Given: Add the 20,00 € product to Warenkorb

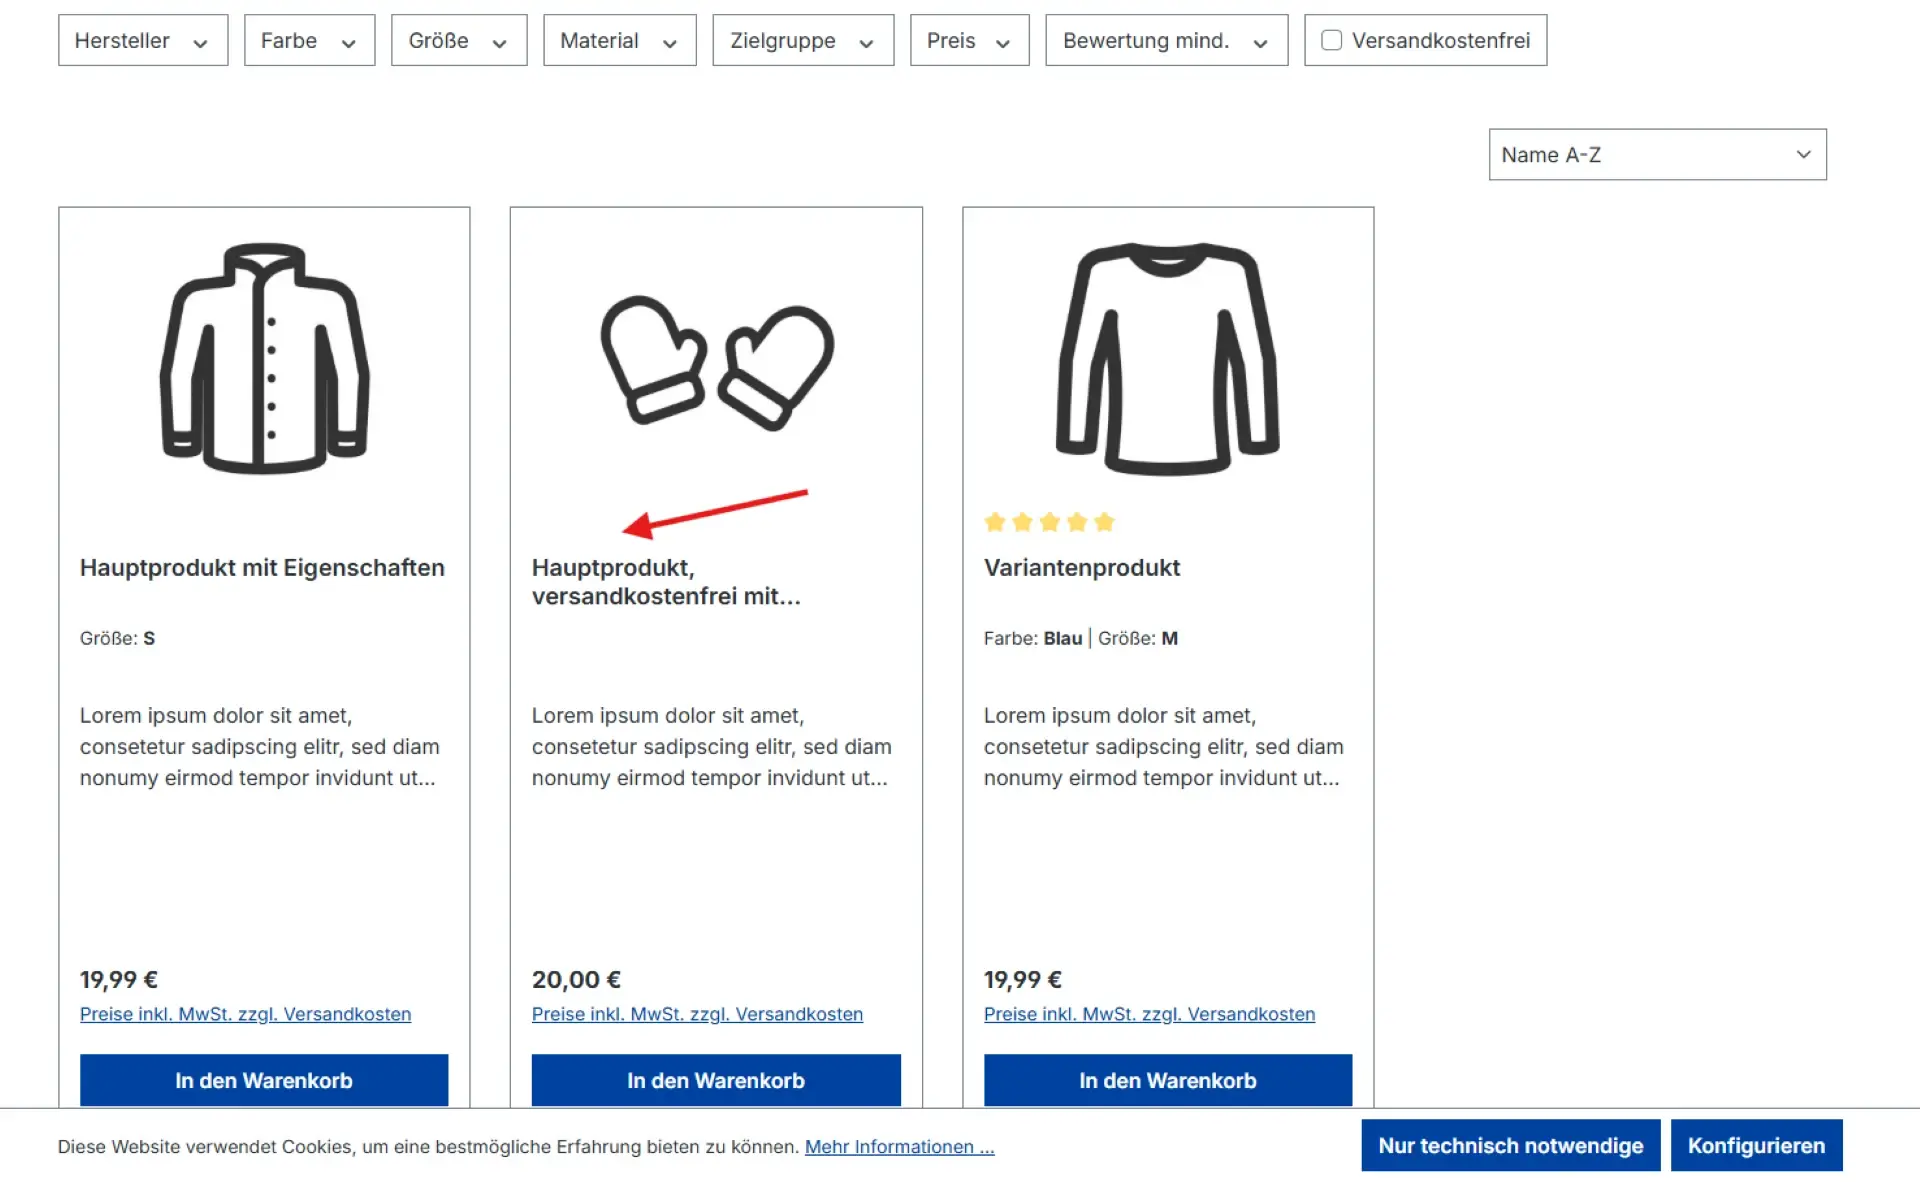Looking at the screenshot, I should (x=716, y=1080).
